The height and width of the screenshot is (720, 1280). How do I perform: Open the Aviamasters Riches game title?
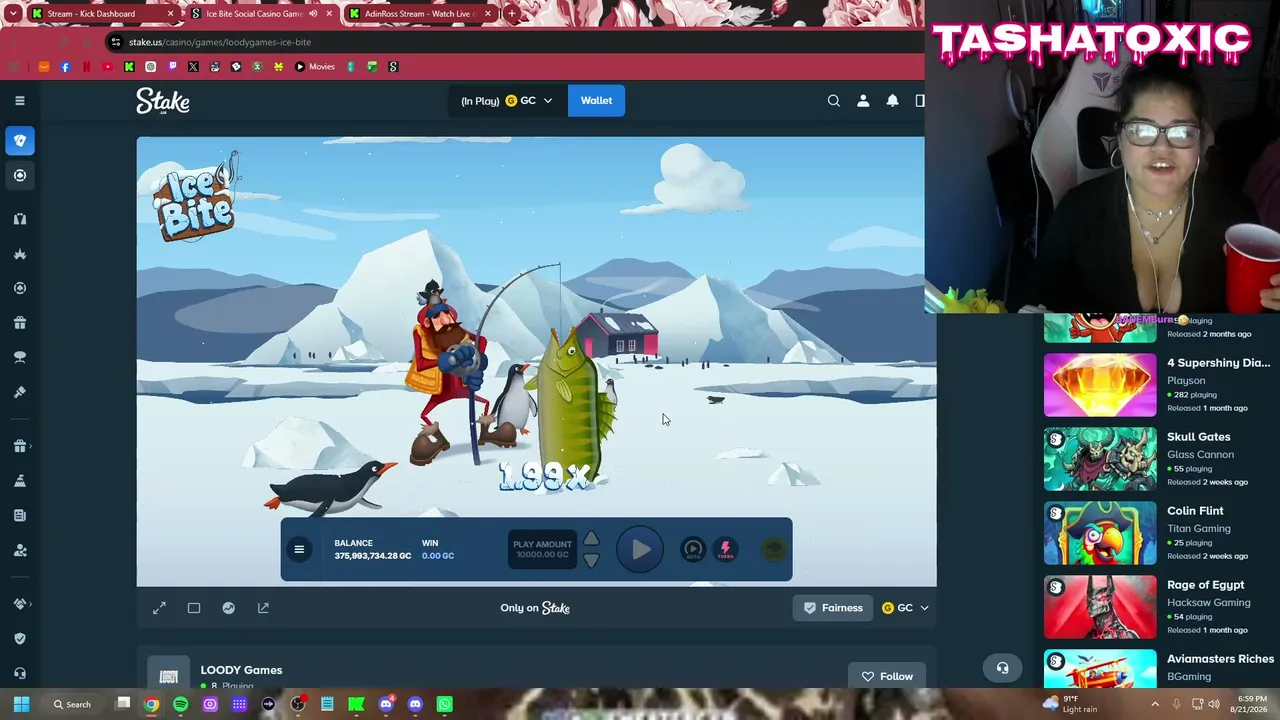pos(1220,659)
